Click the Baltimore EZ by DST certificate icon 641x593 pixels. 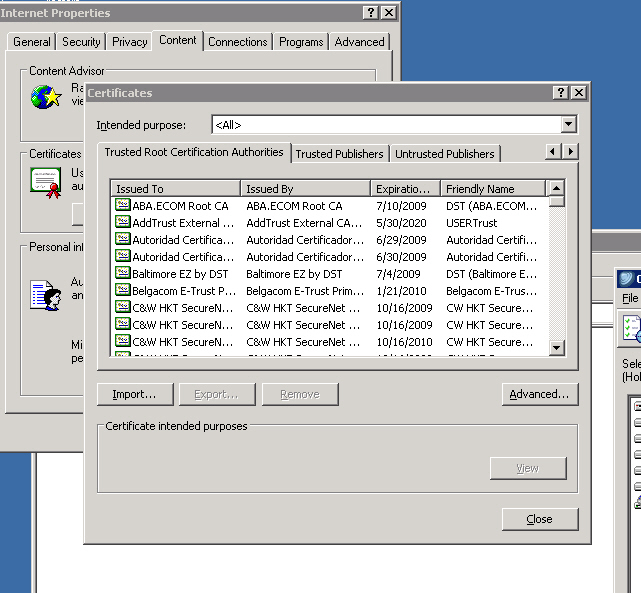click(123, 273)
